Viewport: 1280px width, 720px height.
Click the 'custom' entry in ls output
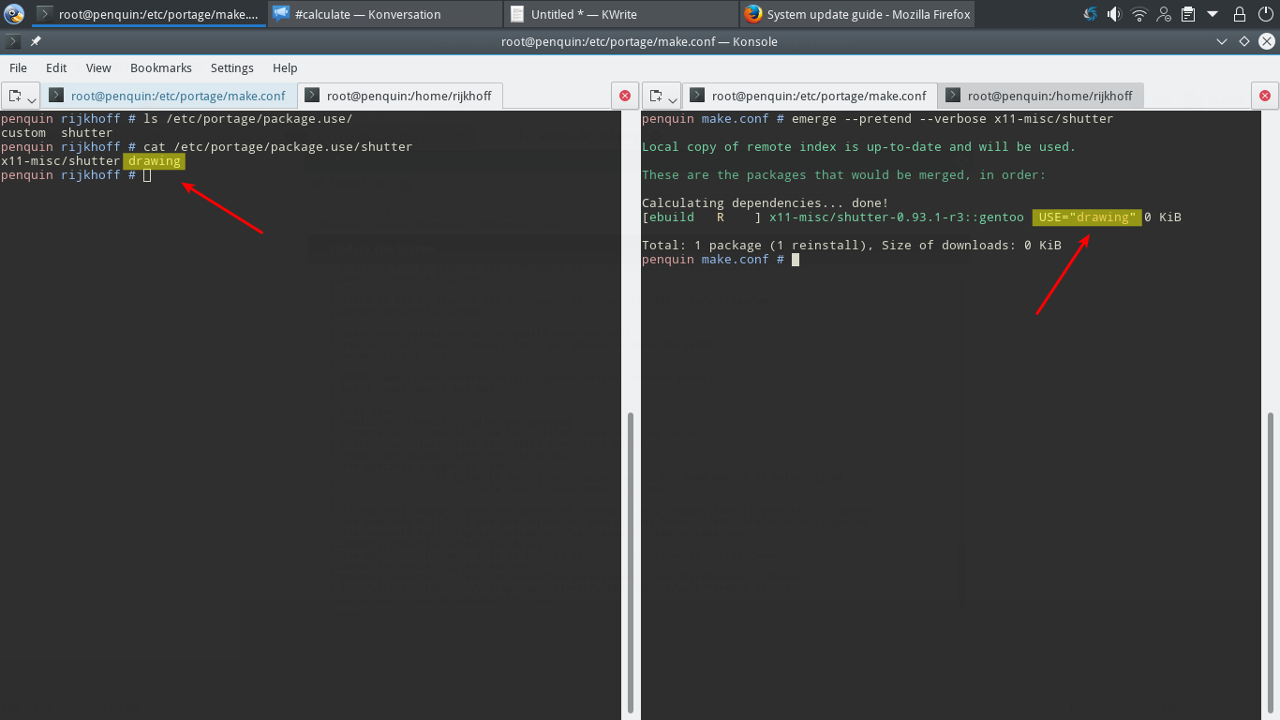pyautogui.click(x=23, y=133)
